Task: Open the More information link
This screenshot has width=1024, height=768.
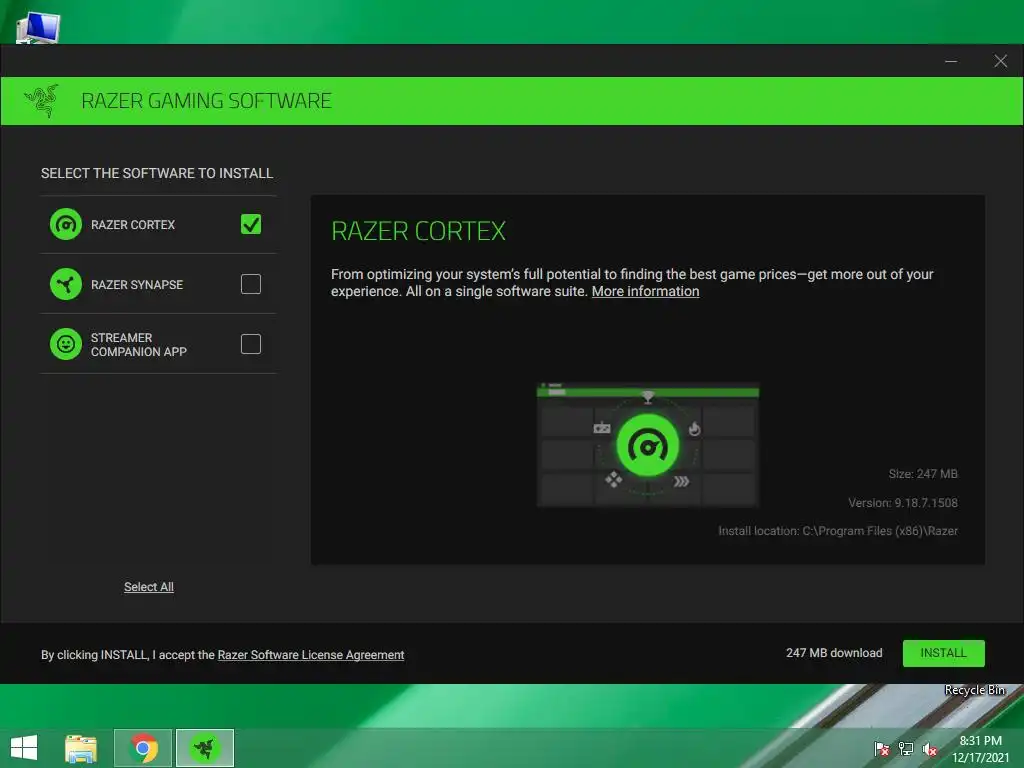Action: click(645, 291)
